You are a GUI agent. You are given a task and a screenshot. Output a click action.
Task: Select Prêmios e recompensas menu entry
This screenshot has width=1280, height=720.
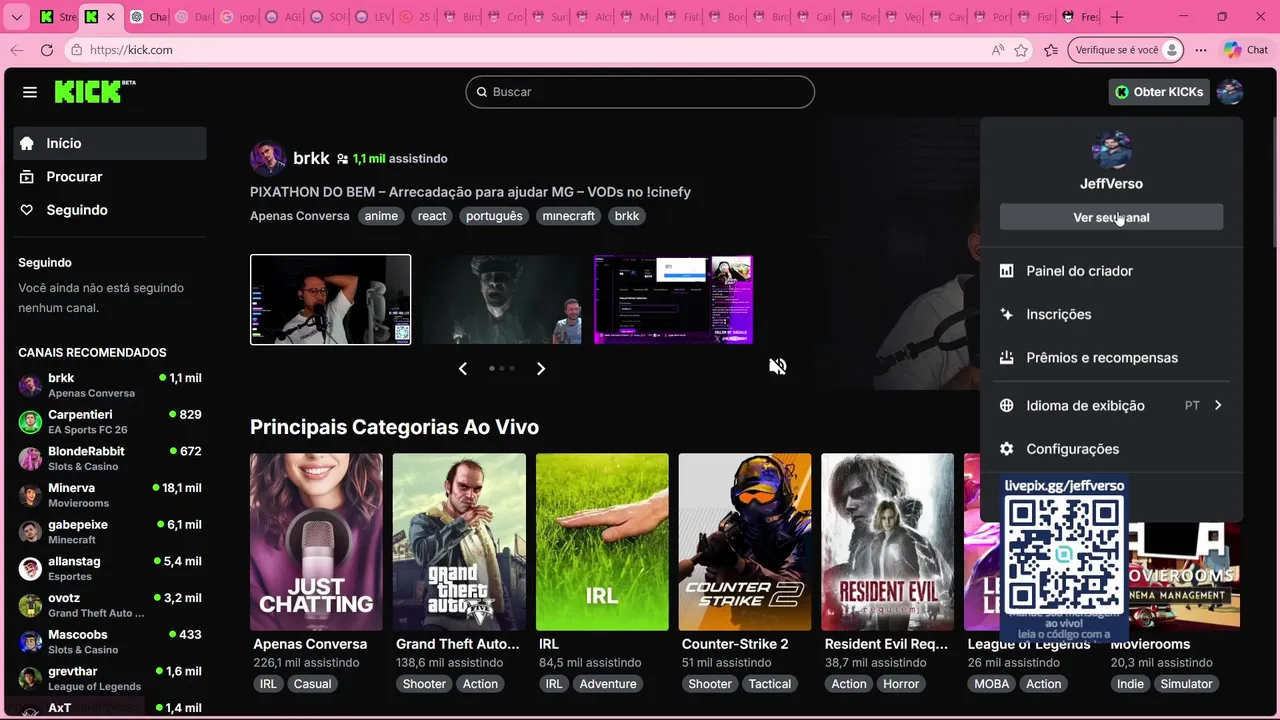click(1111, 358)
